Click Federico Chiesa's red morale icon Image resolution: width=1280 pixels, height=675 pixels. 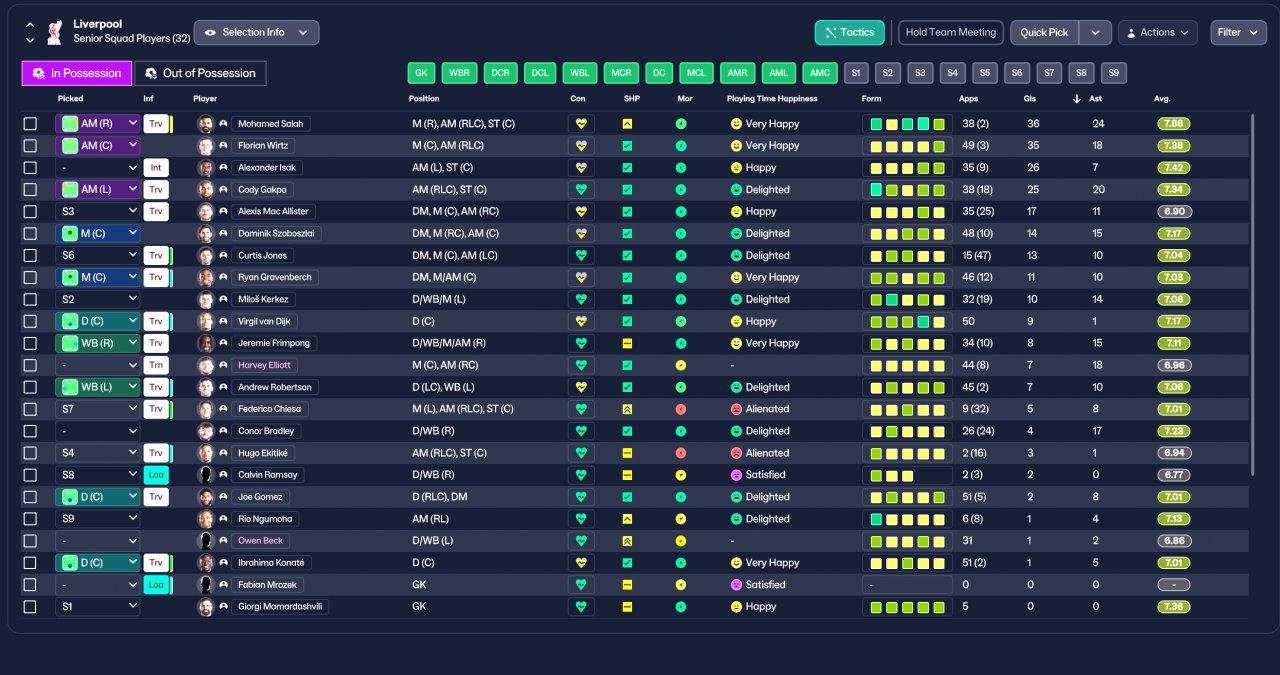pyautogui.click(x=681, y=409)
